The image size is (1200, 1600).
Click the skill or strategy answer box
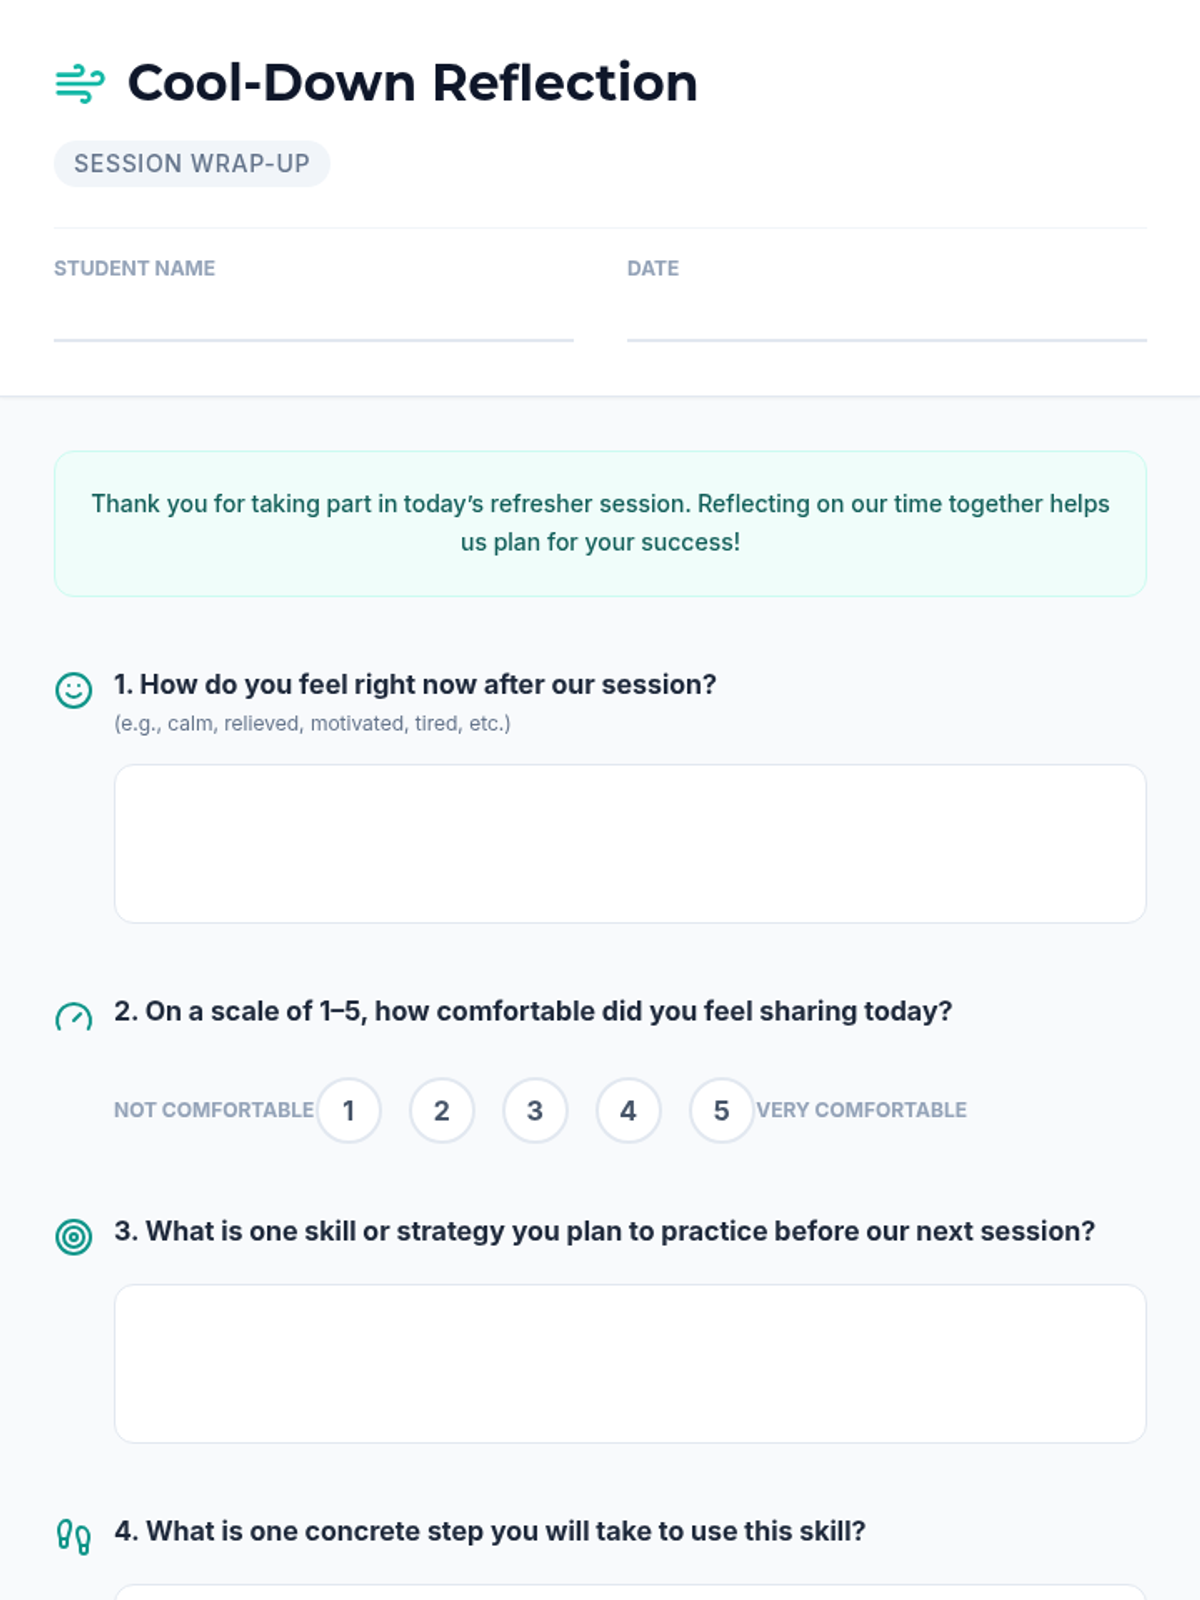point(630,1364)
